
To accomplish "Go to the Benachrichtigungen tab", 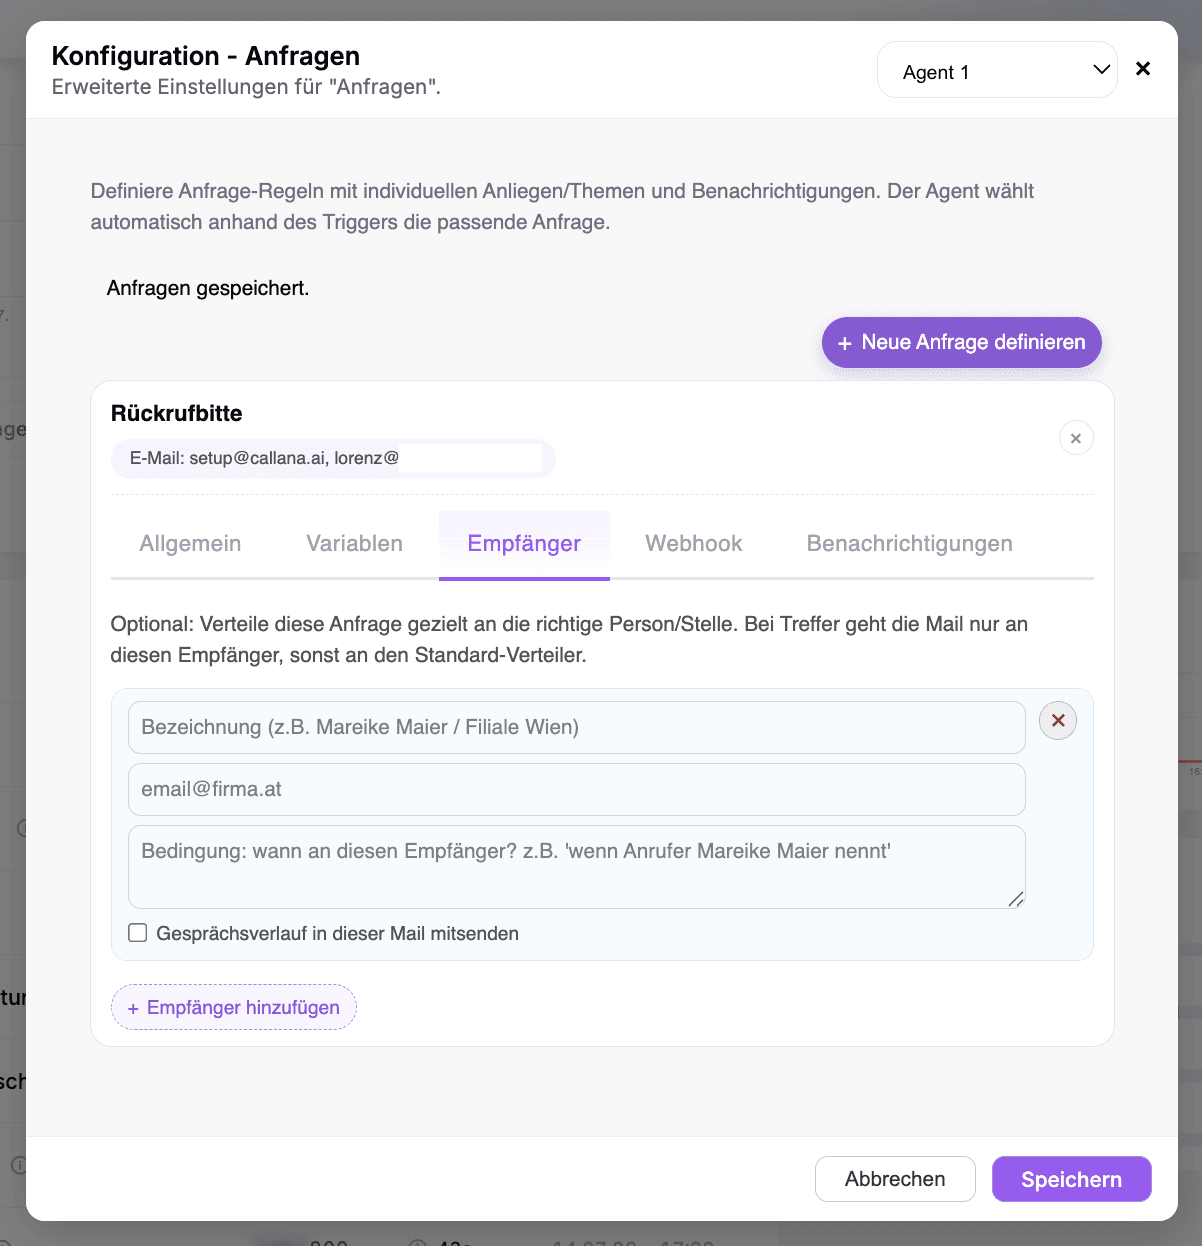I will click(x=910, y=544).
